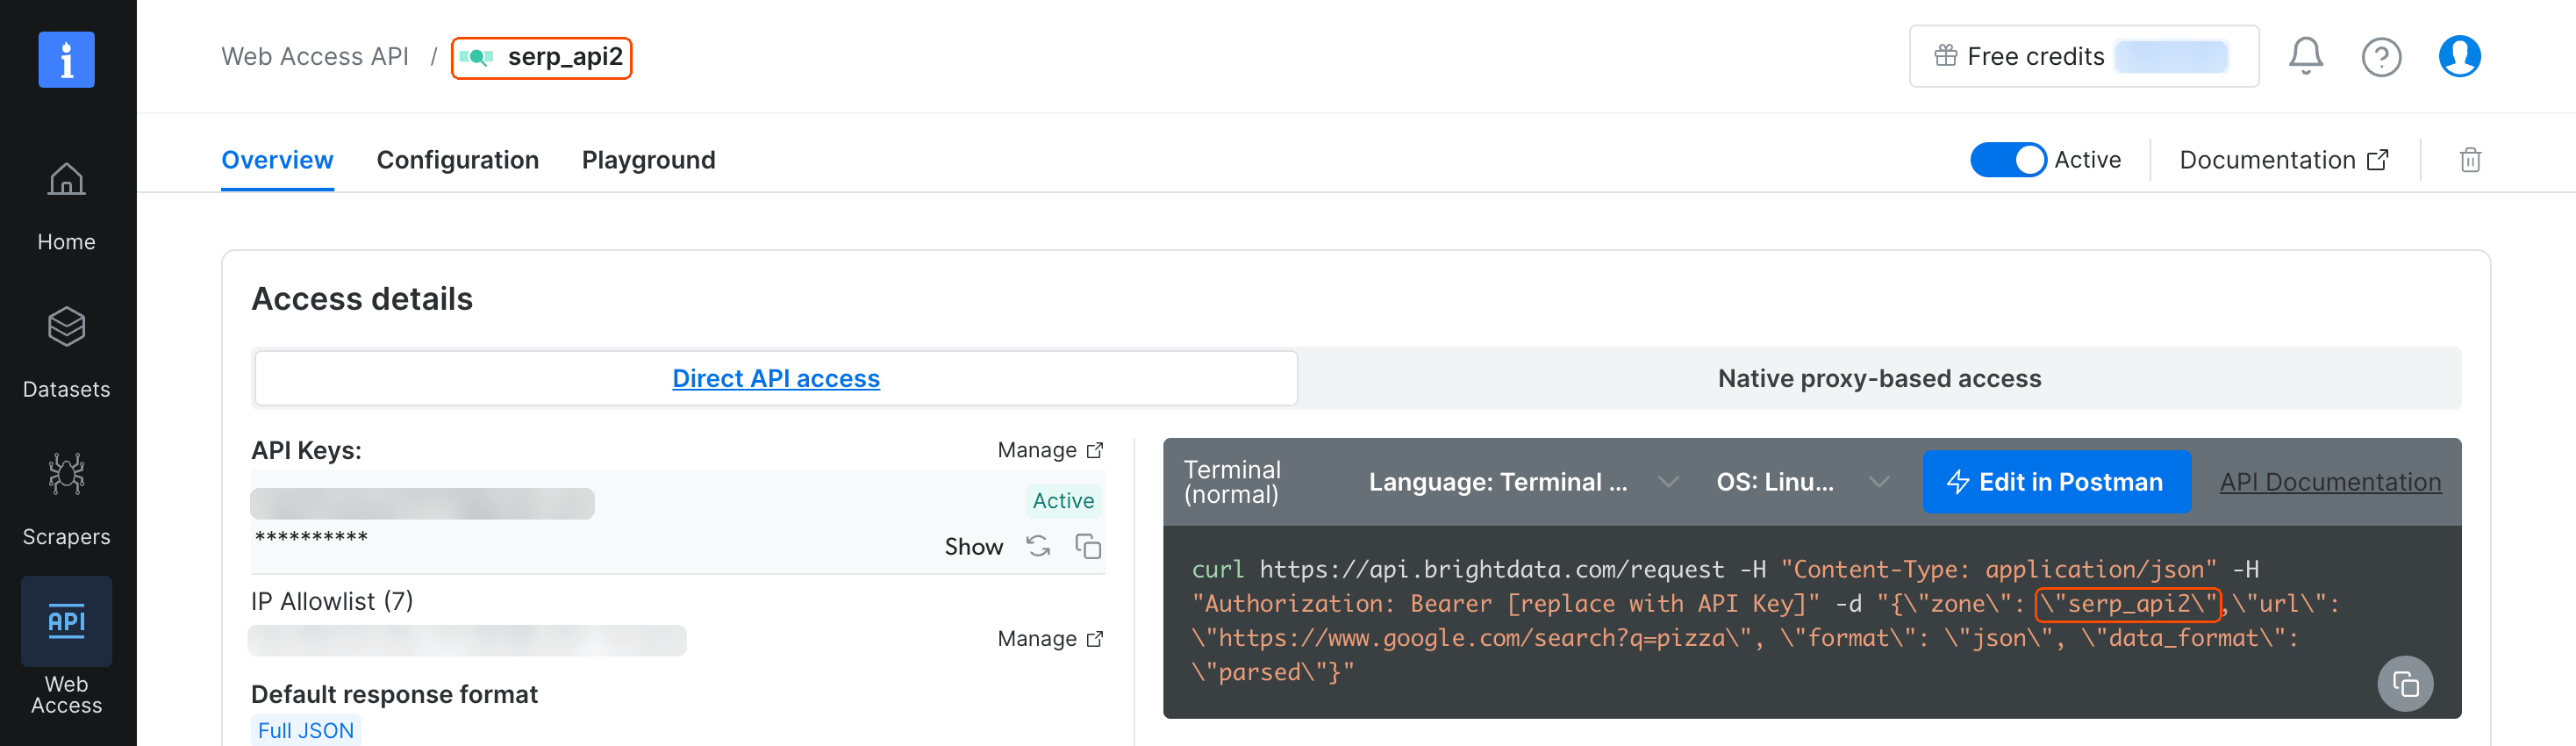Open the API Documentation link
This screenshot has height=746, width=2576.
pyautogui.click(x=2330, y=482)
